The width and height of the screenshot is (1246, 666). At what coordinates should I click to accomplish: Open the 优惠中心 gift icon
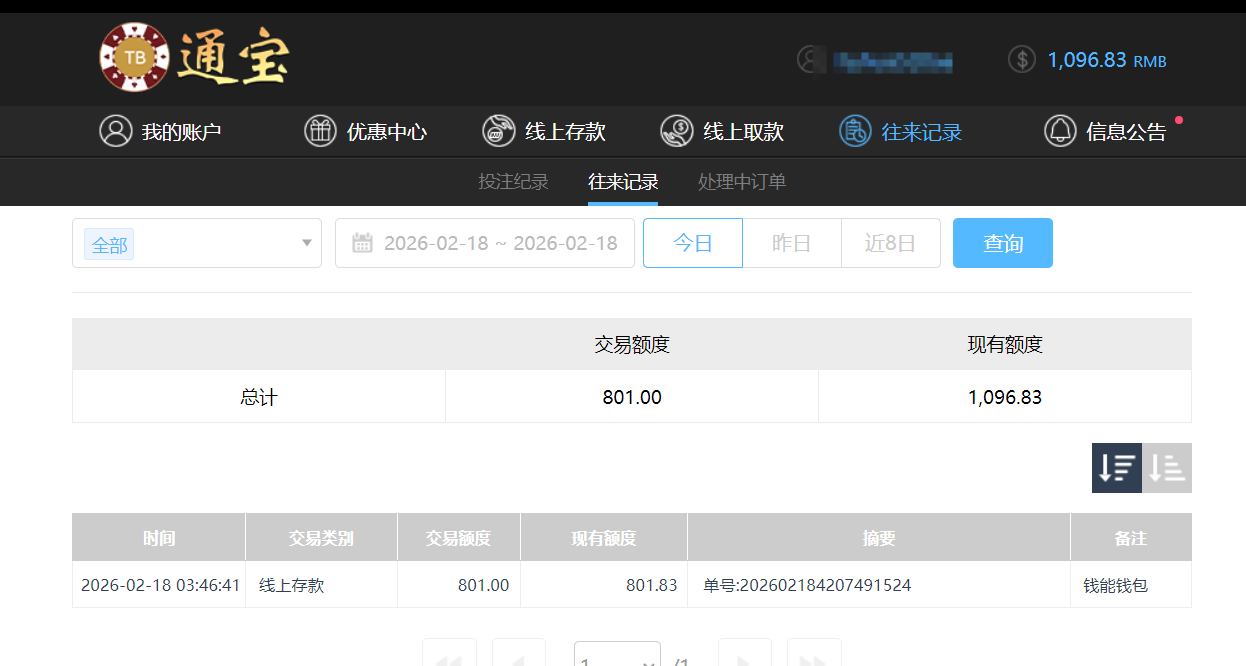(320, 130)
